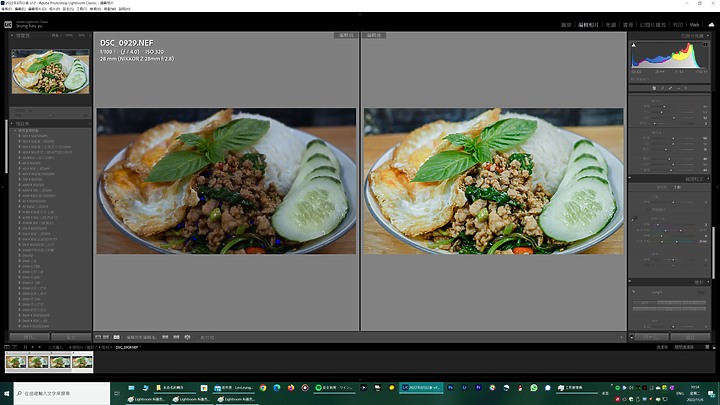Select Manual (手動) tab in Lens Corrections
The image size is (720, 405).
coord(678,187)
